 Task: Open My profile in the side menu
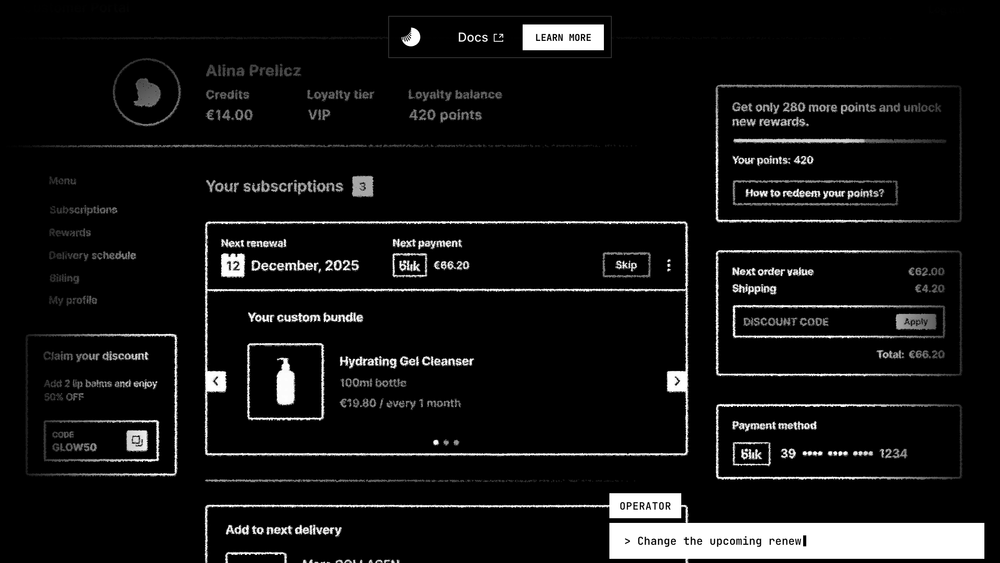(x=73, y=300)
